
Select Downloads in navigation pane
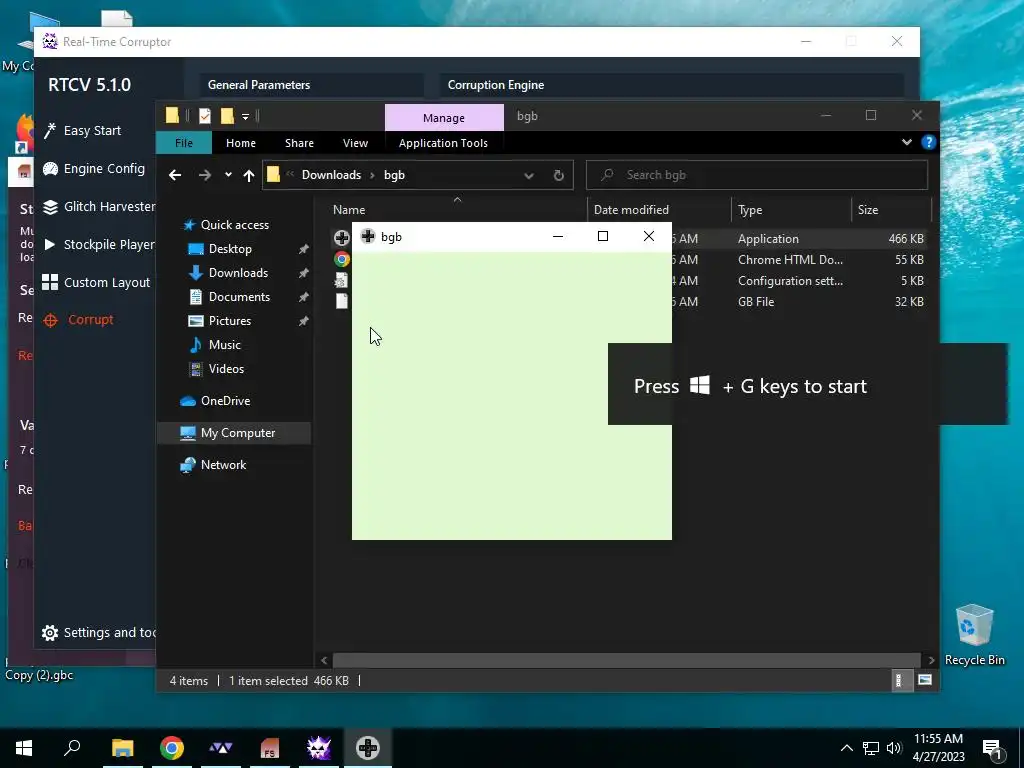tap(228, 273)
